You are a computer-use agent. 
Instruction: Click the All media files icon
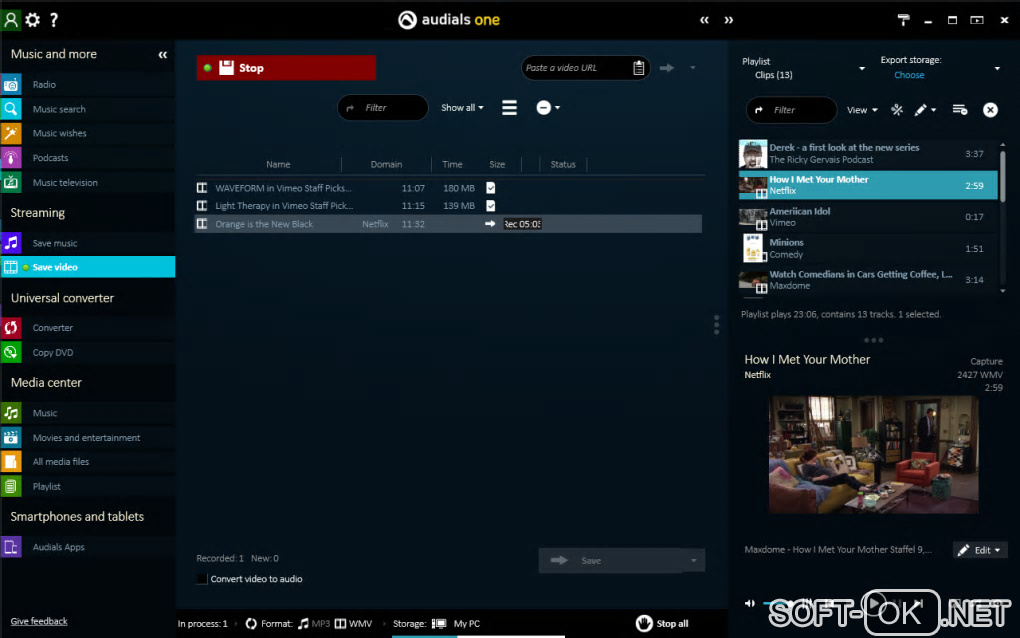click(x=11, y=462)
